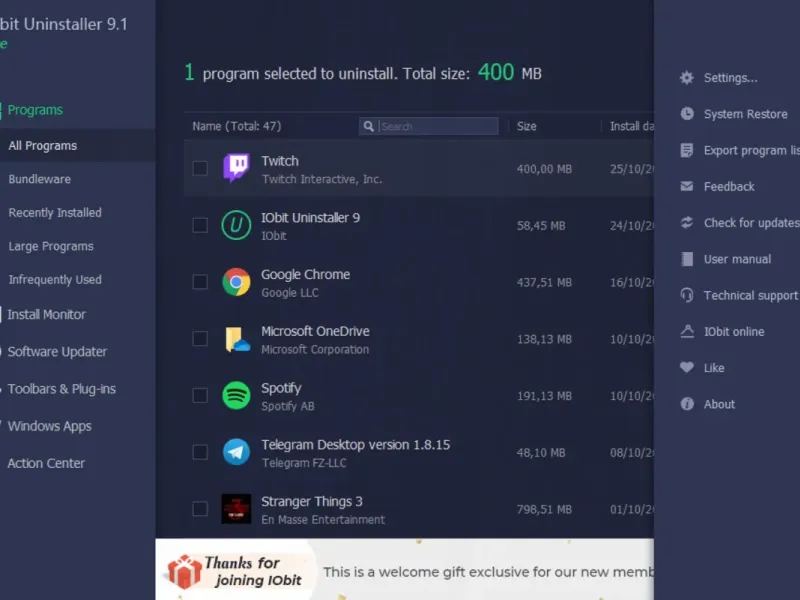Image resolution: width=800 pixels, height=600 pixels.
Task: Tick the Spotify checkbox
Action: 200,395
